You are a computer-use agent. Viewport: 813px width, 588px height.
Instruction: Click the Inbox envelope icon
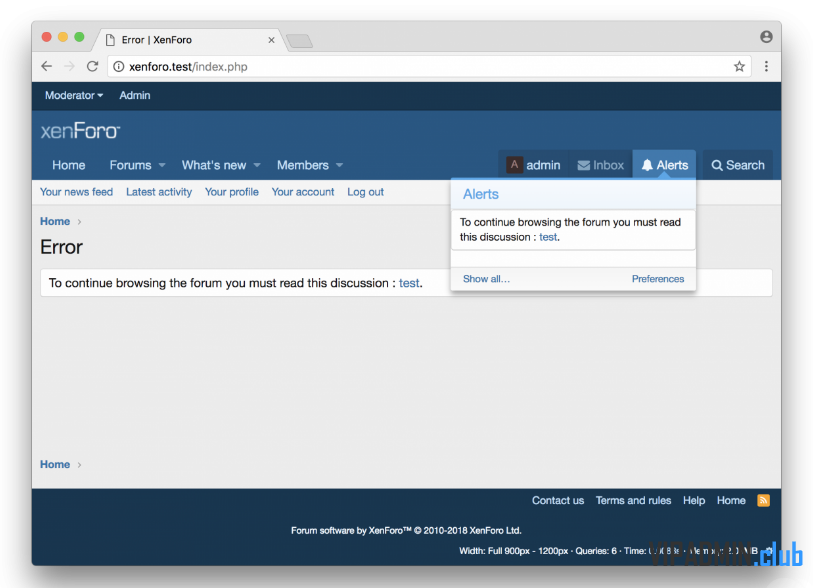(584, 165)
